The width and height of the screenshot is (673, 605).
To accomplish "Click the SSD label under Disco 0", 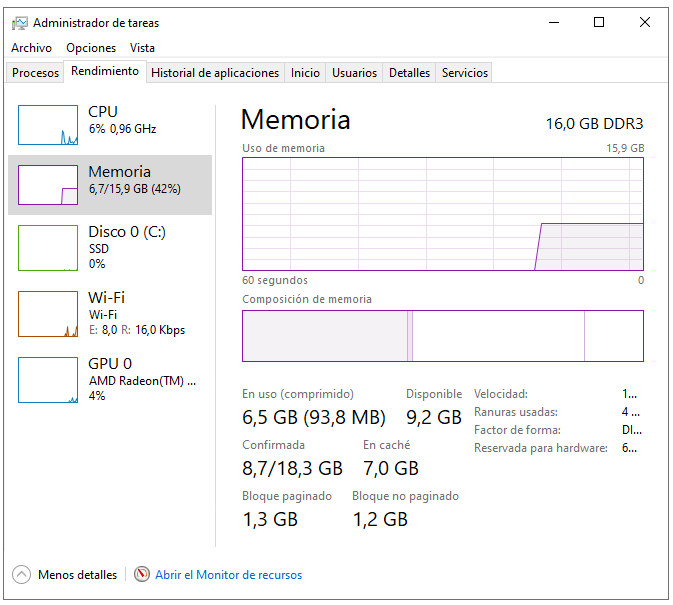I will [99, 249].
